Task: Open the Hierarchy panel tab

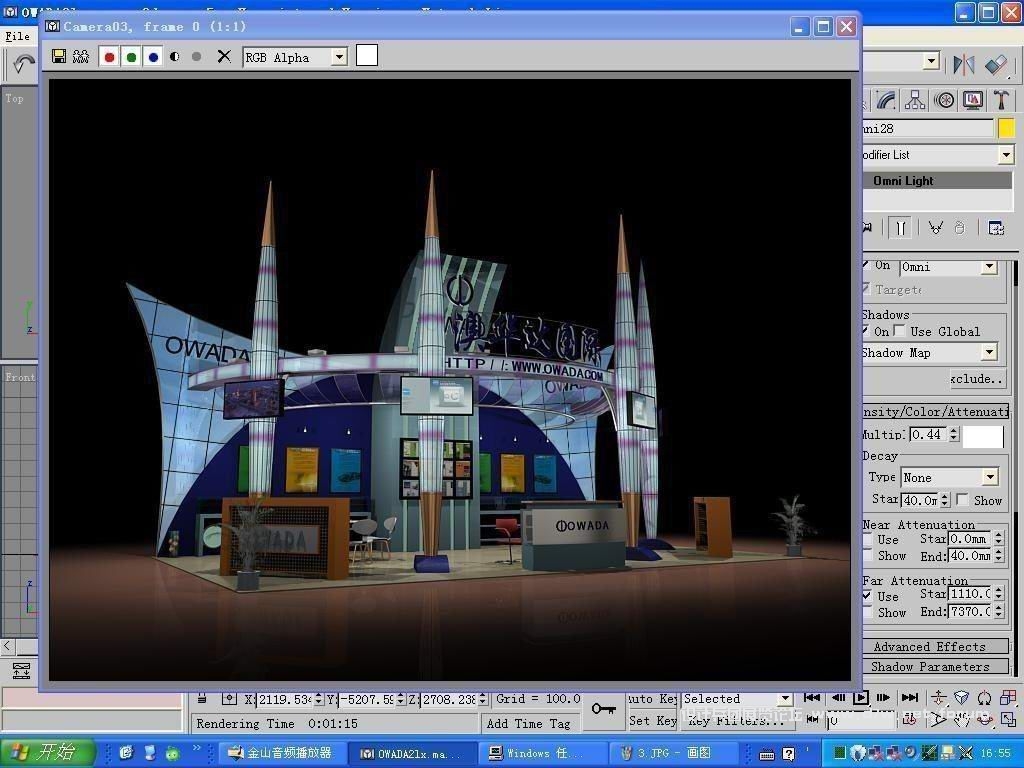Action: pos(915,100)
